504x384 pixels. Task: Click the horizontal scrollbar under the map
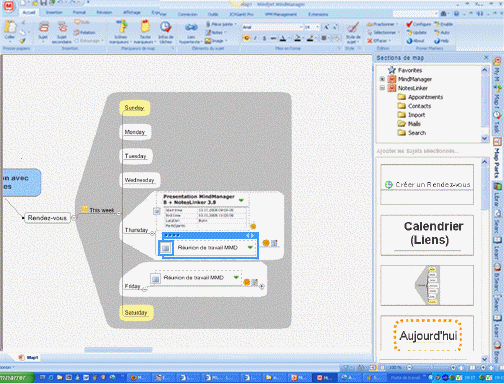click(118, 350)
